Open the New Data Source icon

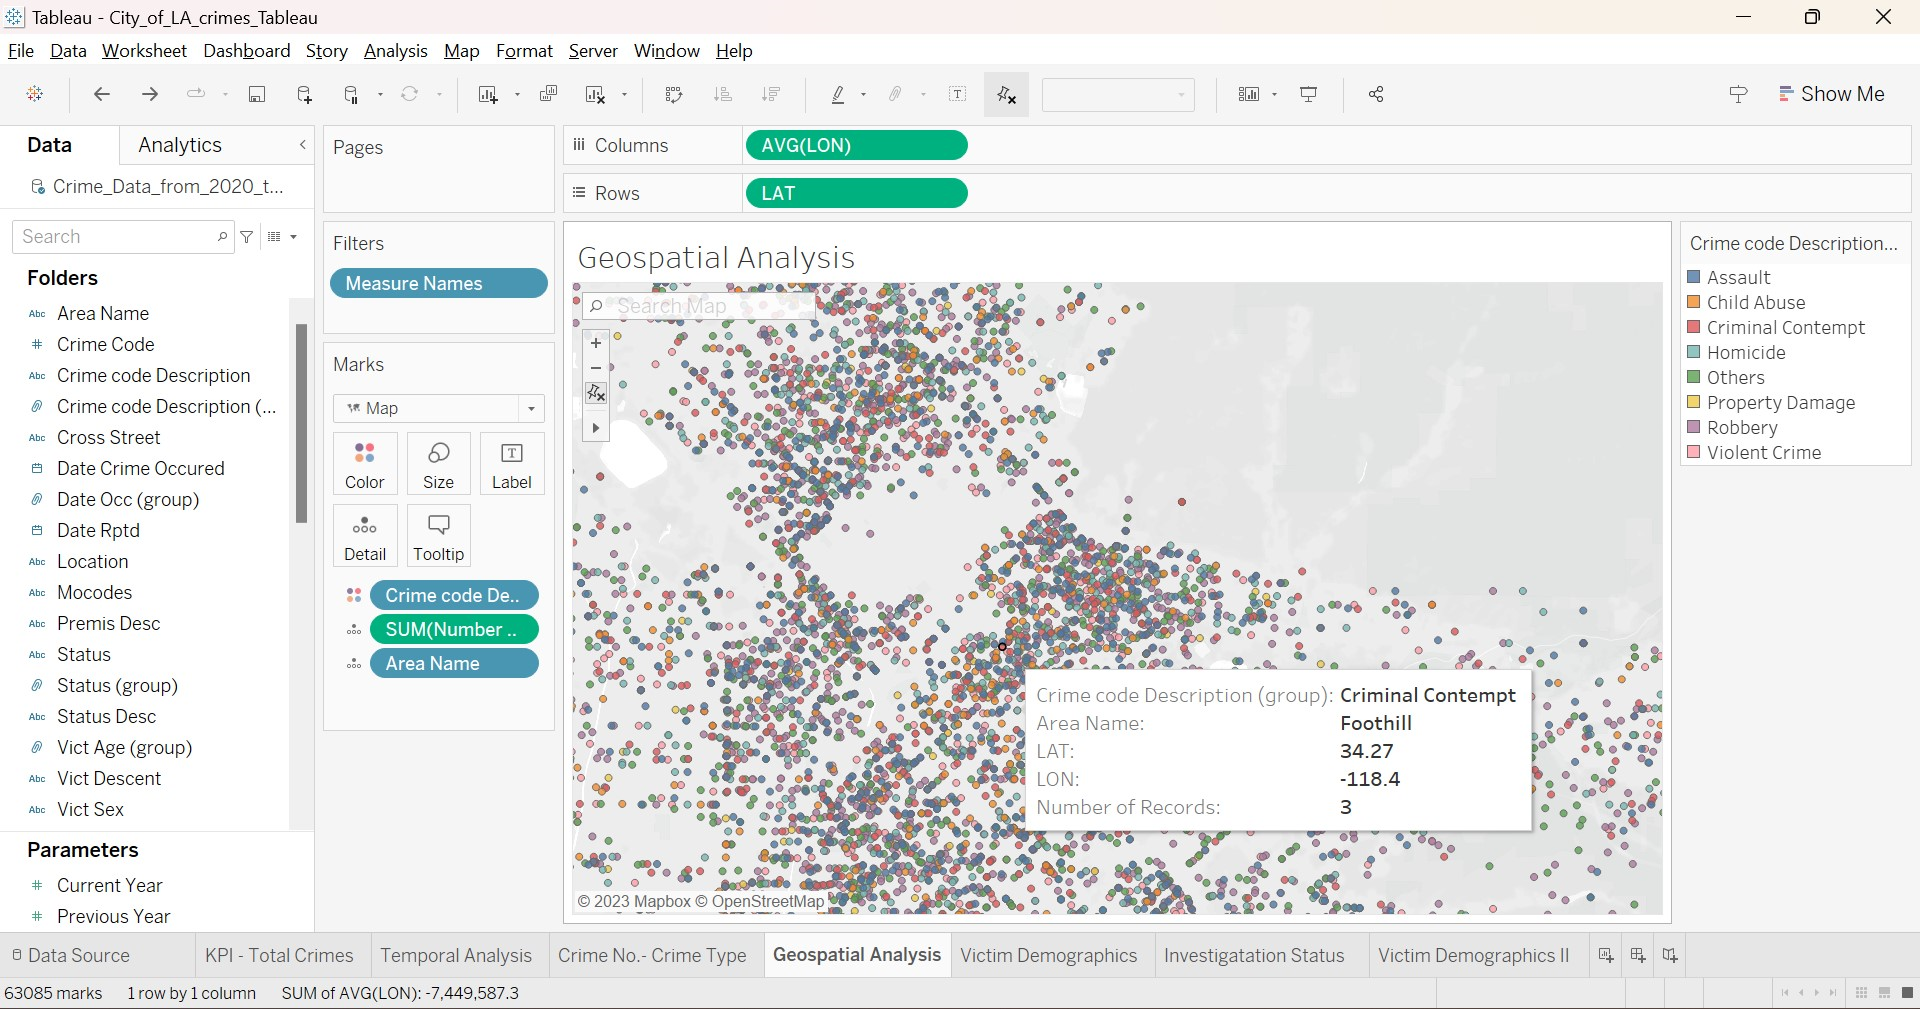coord(304,94)
